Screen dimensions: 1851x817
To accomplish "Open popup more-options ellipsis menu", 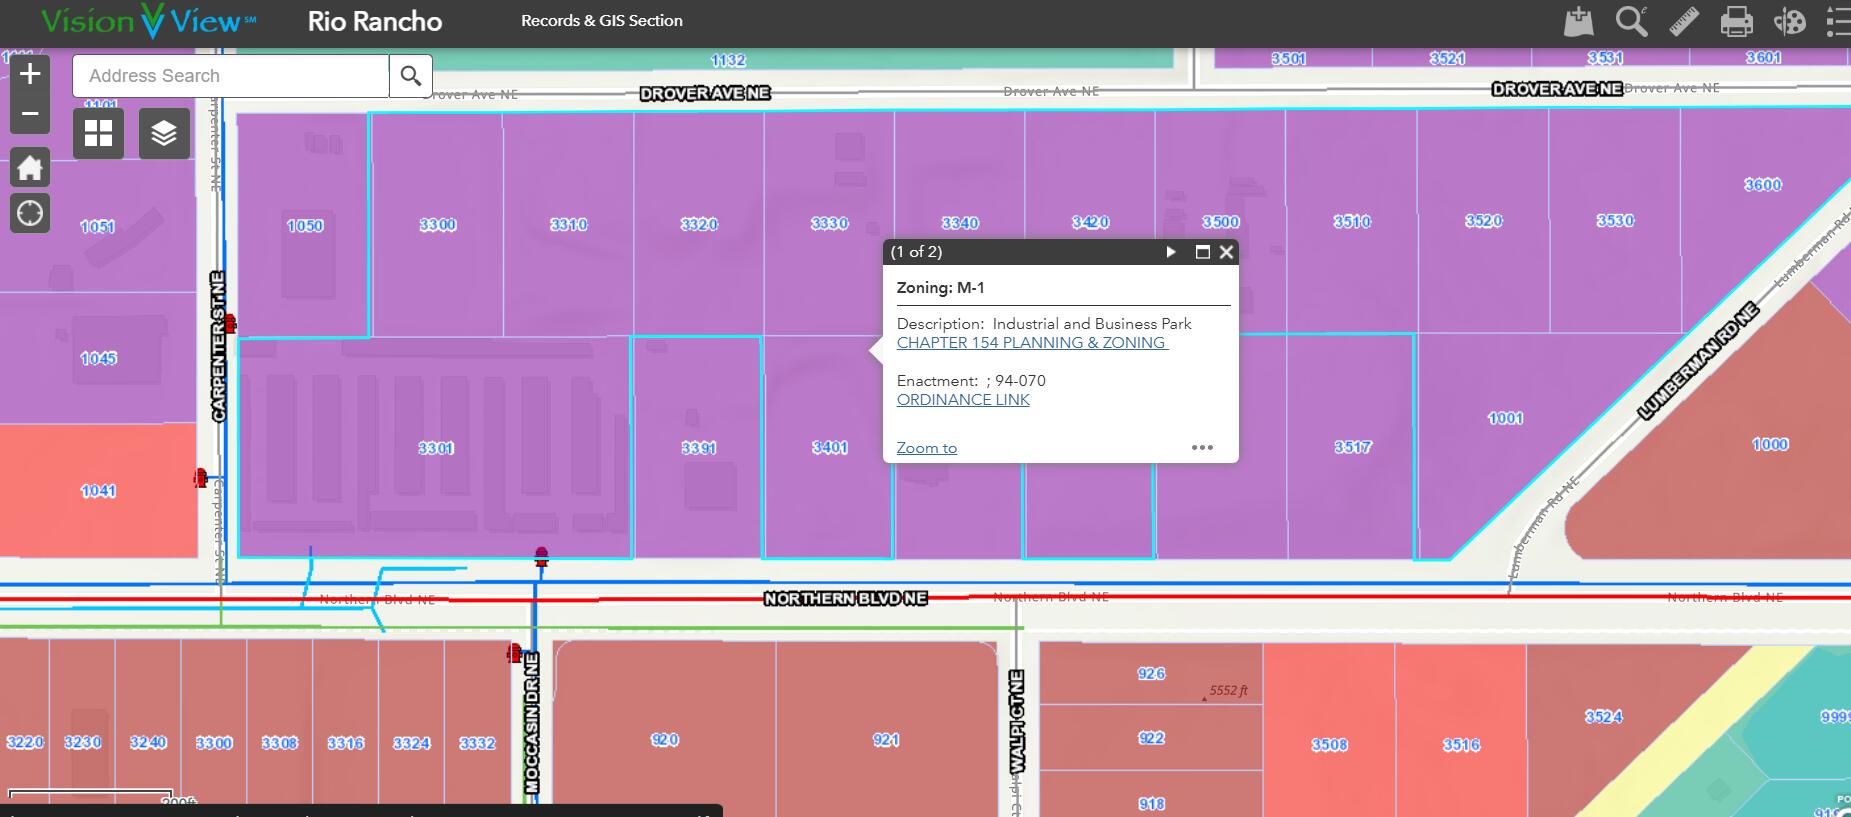I will point(1202,448).
